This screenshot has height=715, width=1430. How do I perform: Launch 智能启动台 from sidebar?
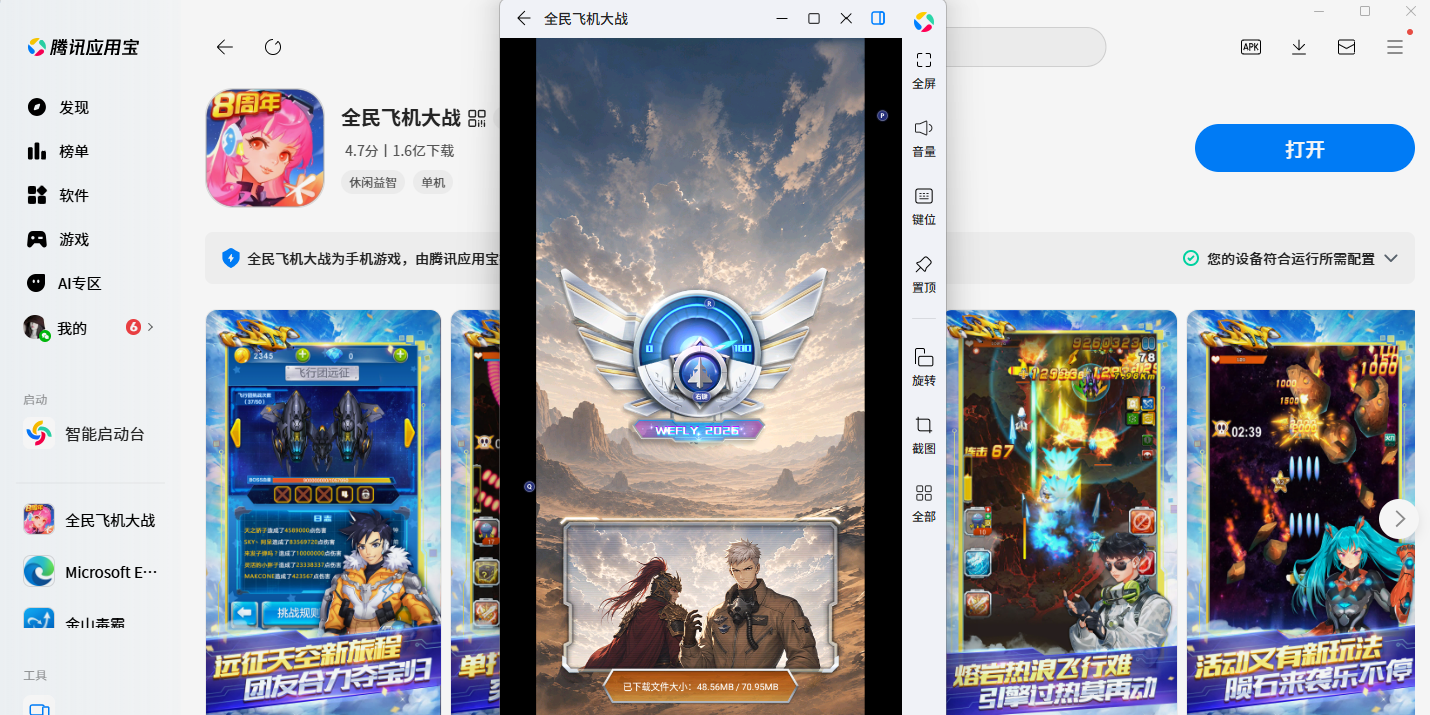pyautogui.click(x=85, y=434)
